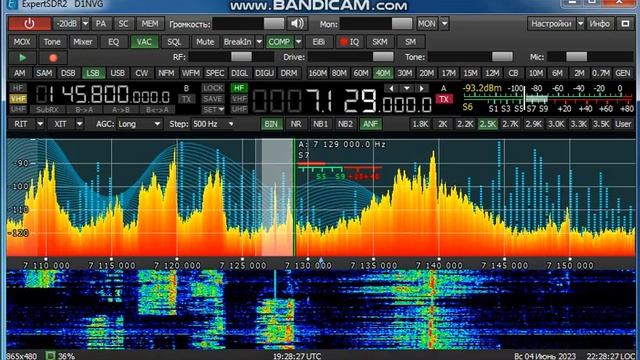640x360 pixels.
Task: Select User filter bandwidth
Action: click(x=623, y=124)
